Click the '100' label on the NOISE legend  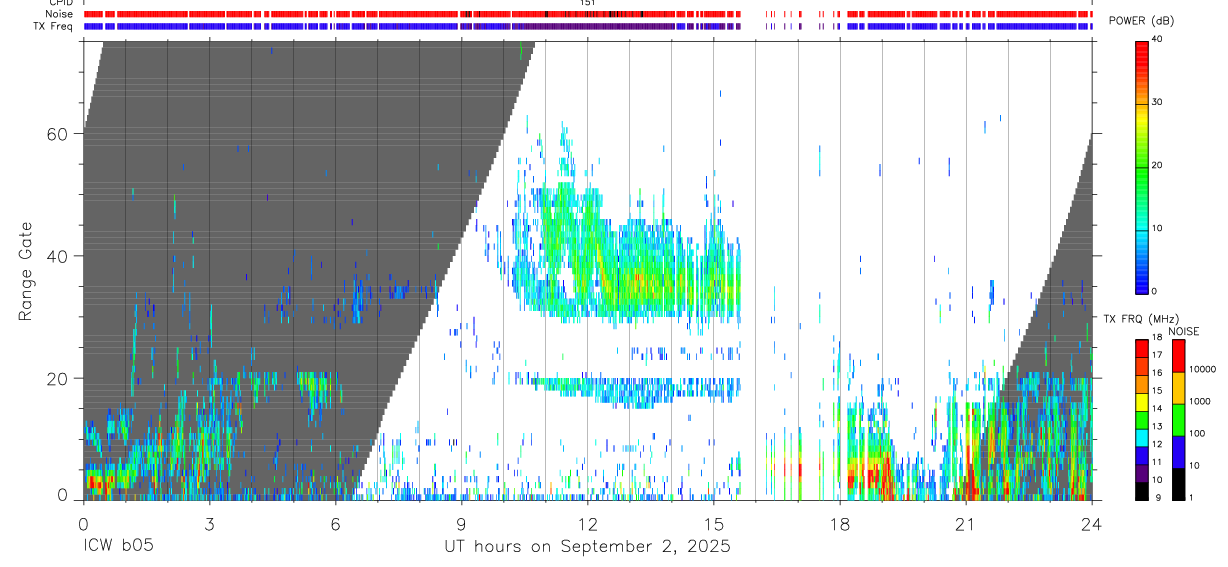tap(1198, 433)
